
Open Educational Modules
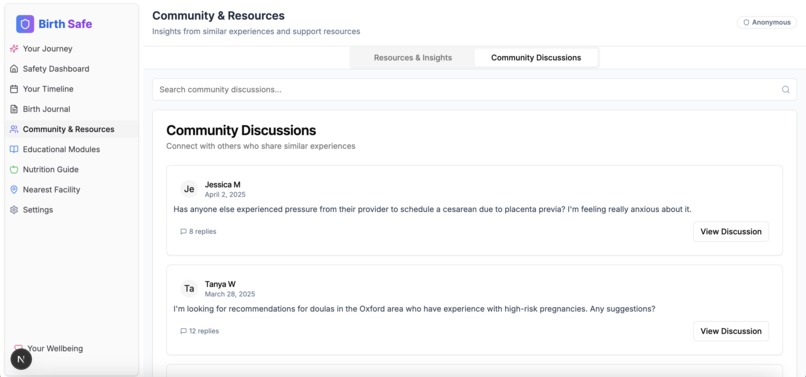[x=72, y=149]
